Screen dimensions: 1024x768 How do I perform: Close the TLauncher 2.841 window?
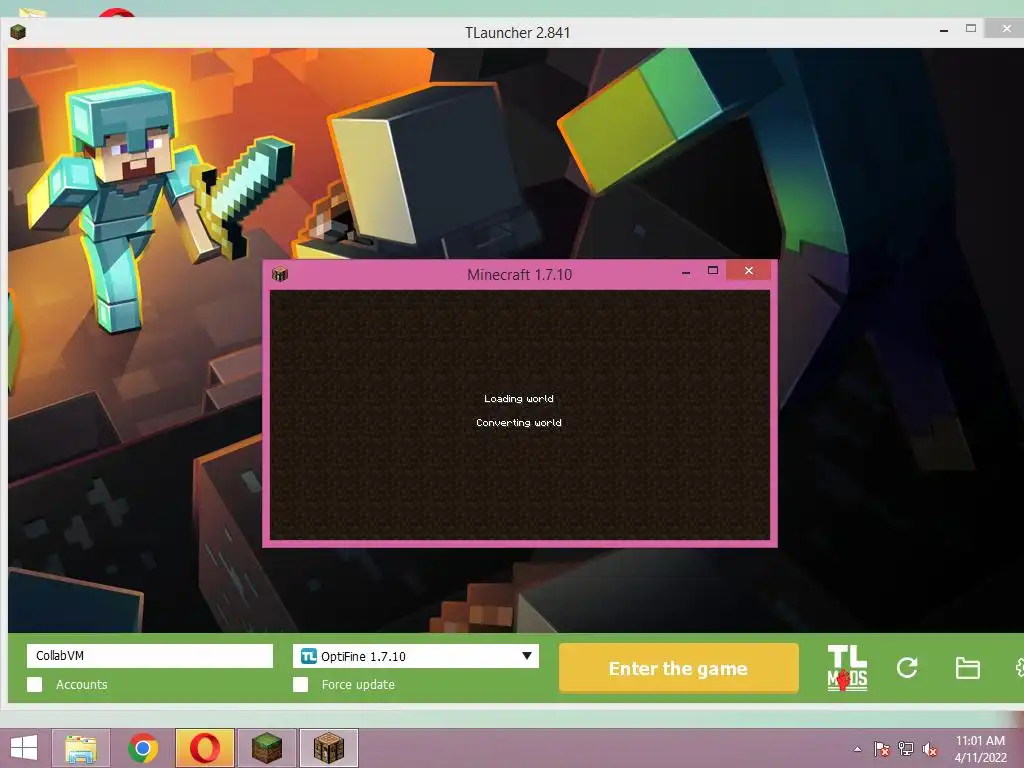coord(1006,28)
